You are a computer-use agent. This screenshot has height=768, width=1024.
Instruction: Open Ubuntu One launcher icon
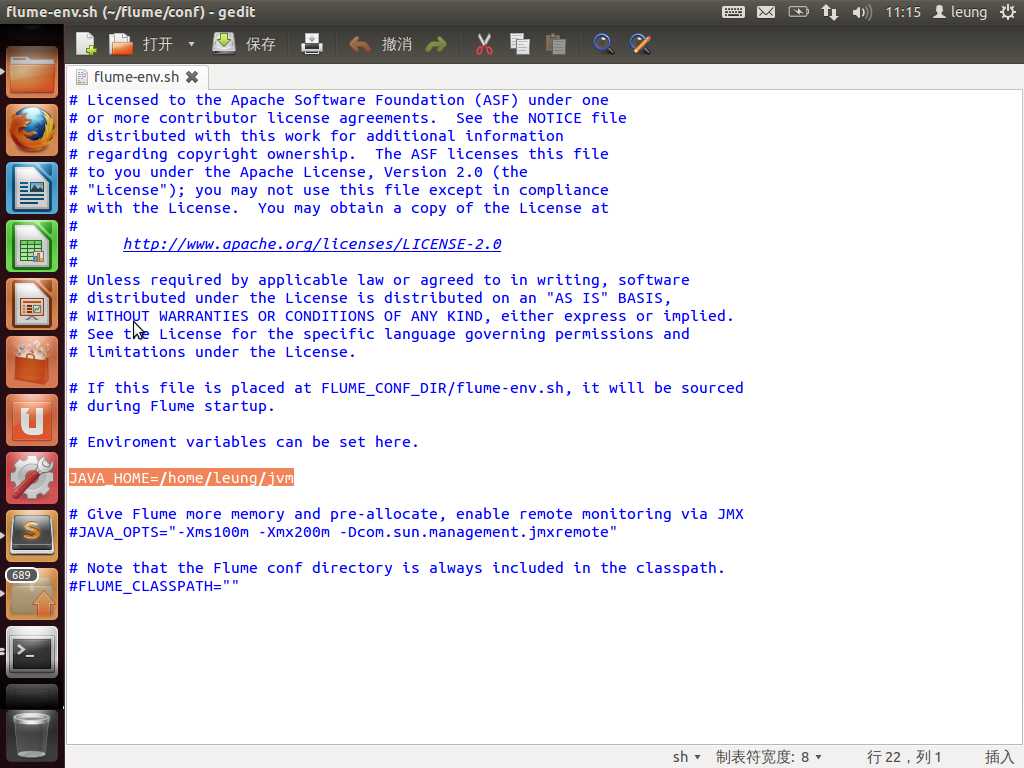31,420
